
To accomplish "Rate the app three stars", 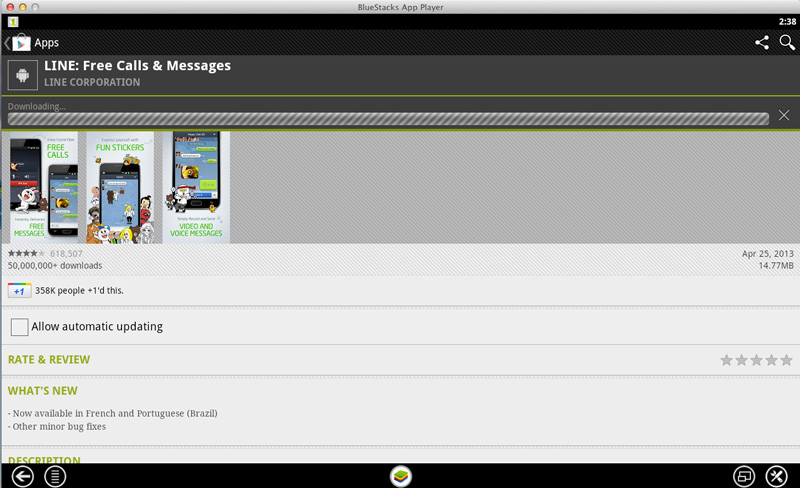I will [x=756, y=360].
